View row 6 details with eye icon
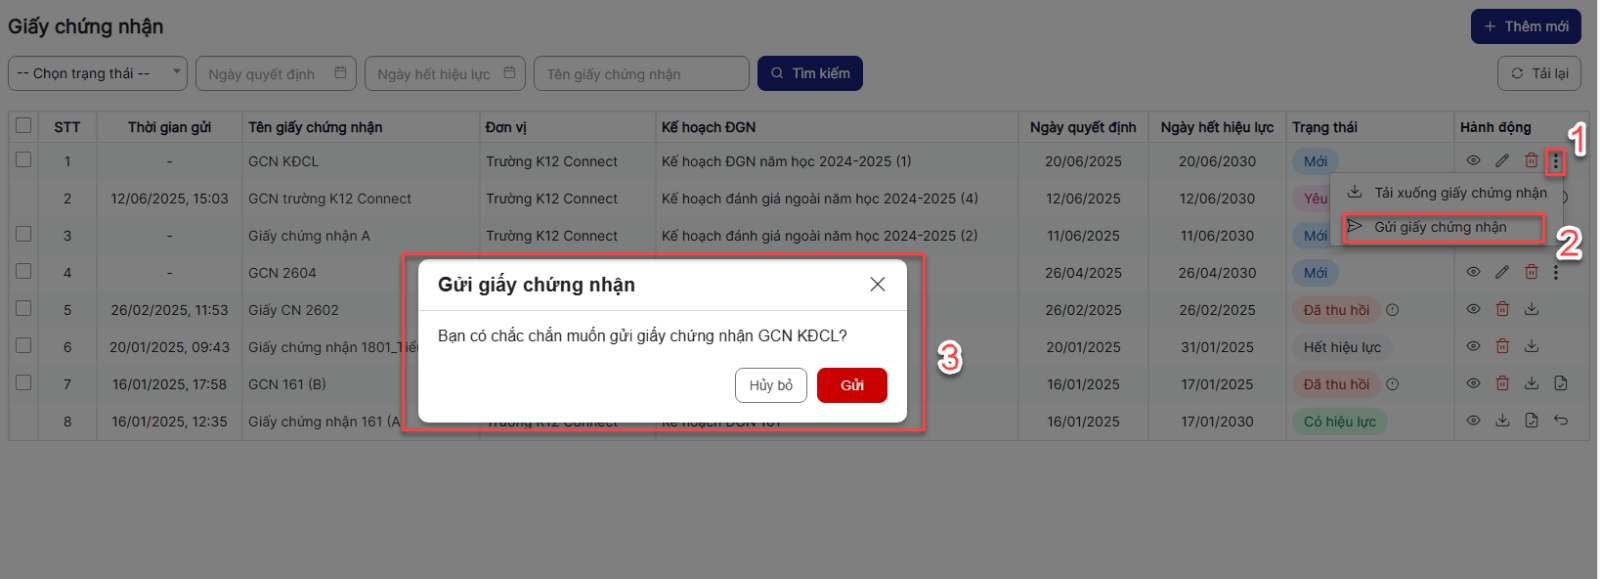 [1473, 347]
